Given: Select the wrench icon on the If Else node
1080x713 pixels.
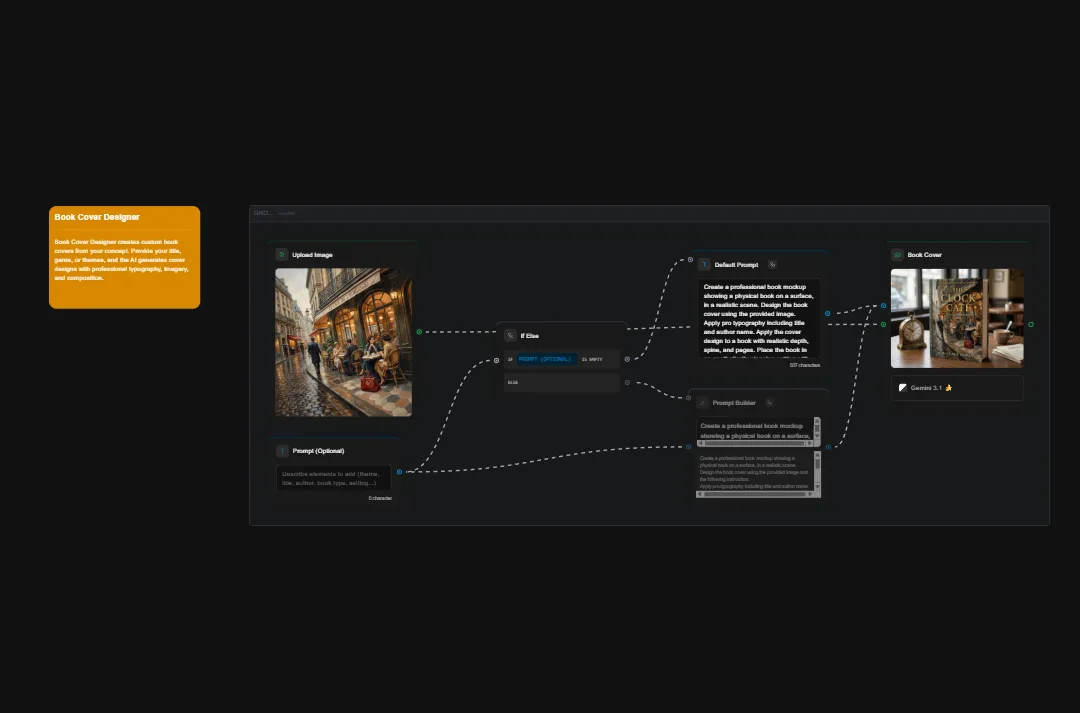Looking at the screenshot, I should [511, 336].
